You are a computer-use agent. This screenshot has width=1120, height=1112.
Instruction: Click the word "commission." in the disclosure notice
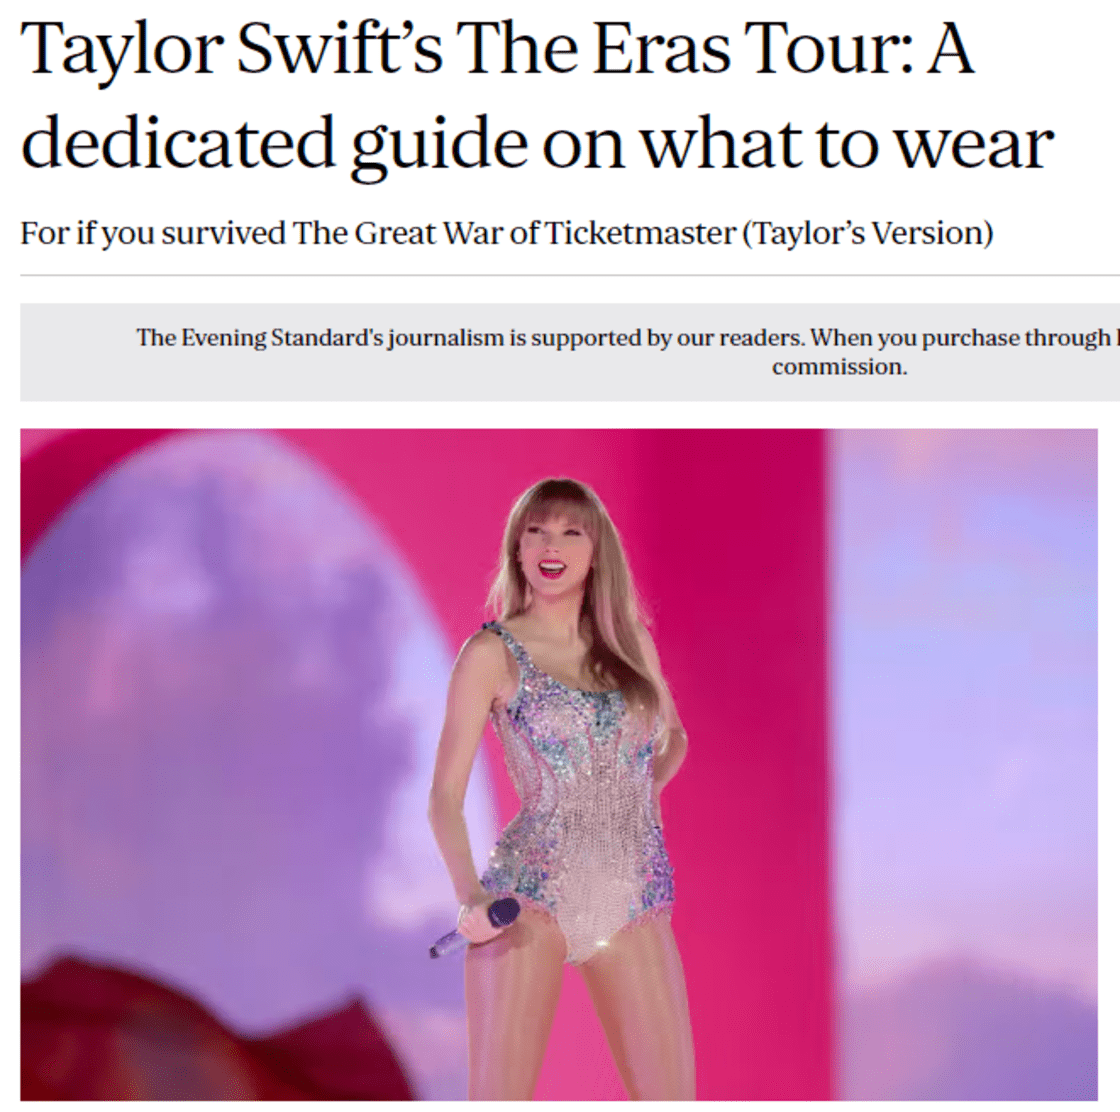pyautogui.click(x=839, y=367)
